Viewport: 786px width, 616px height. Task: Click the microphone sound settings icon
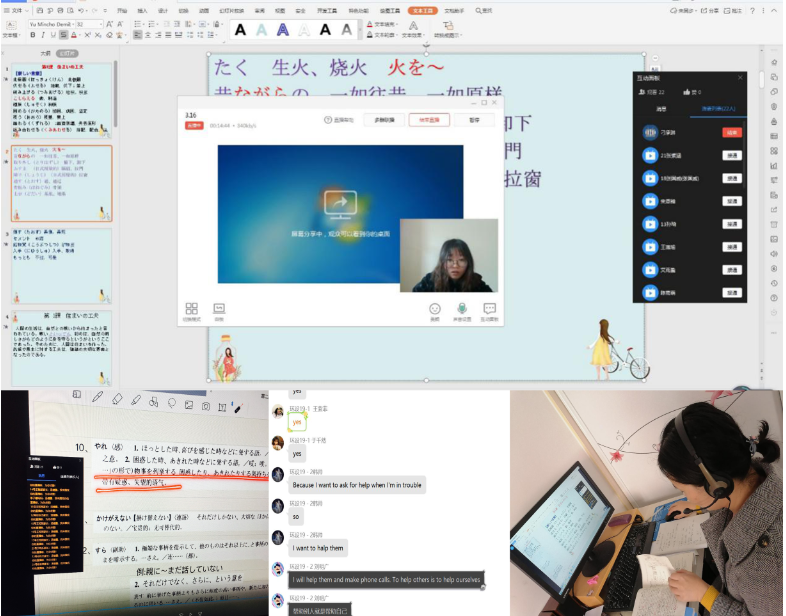[462, 310]
